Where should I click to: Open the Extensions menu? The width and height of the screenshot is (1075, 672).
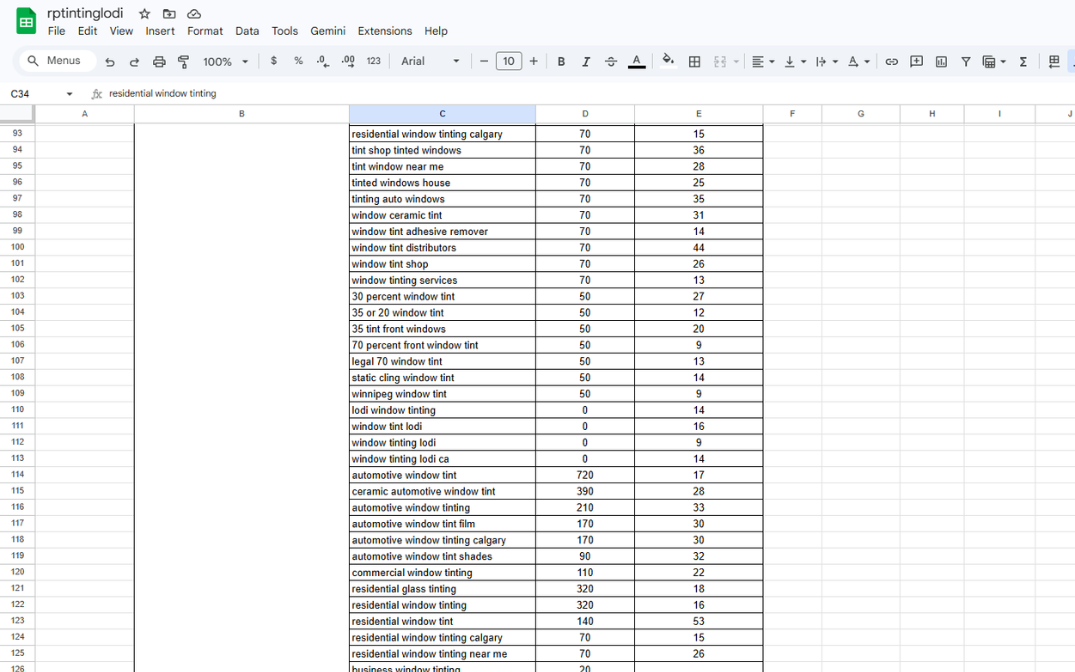[384, 31]
